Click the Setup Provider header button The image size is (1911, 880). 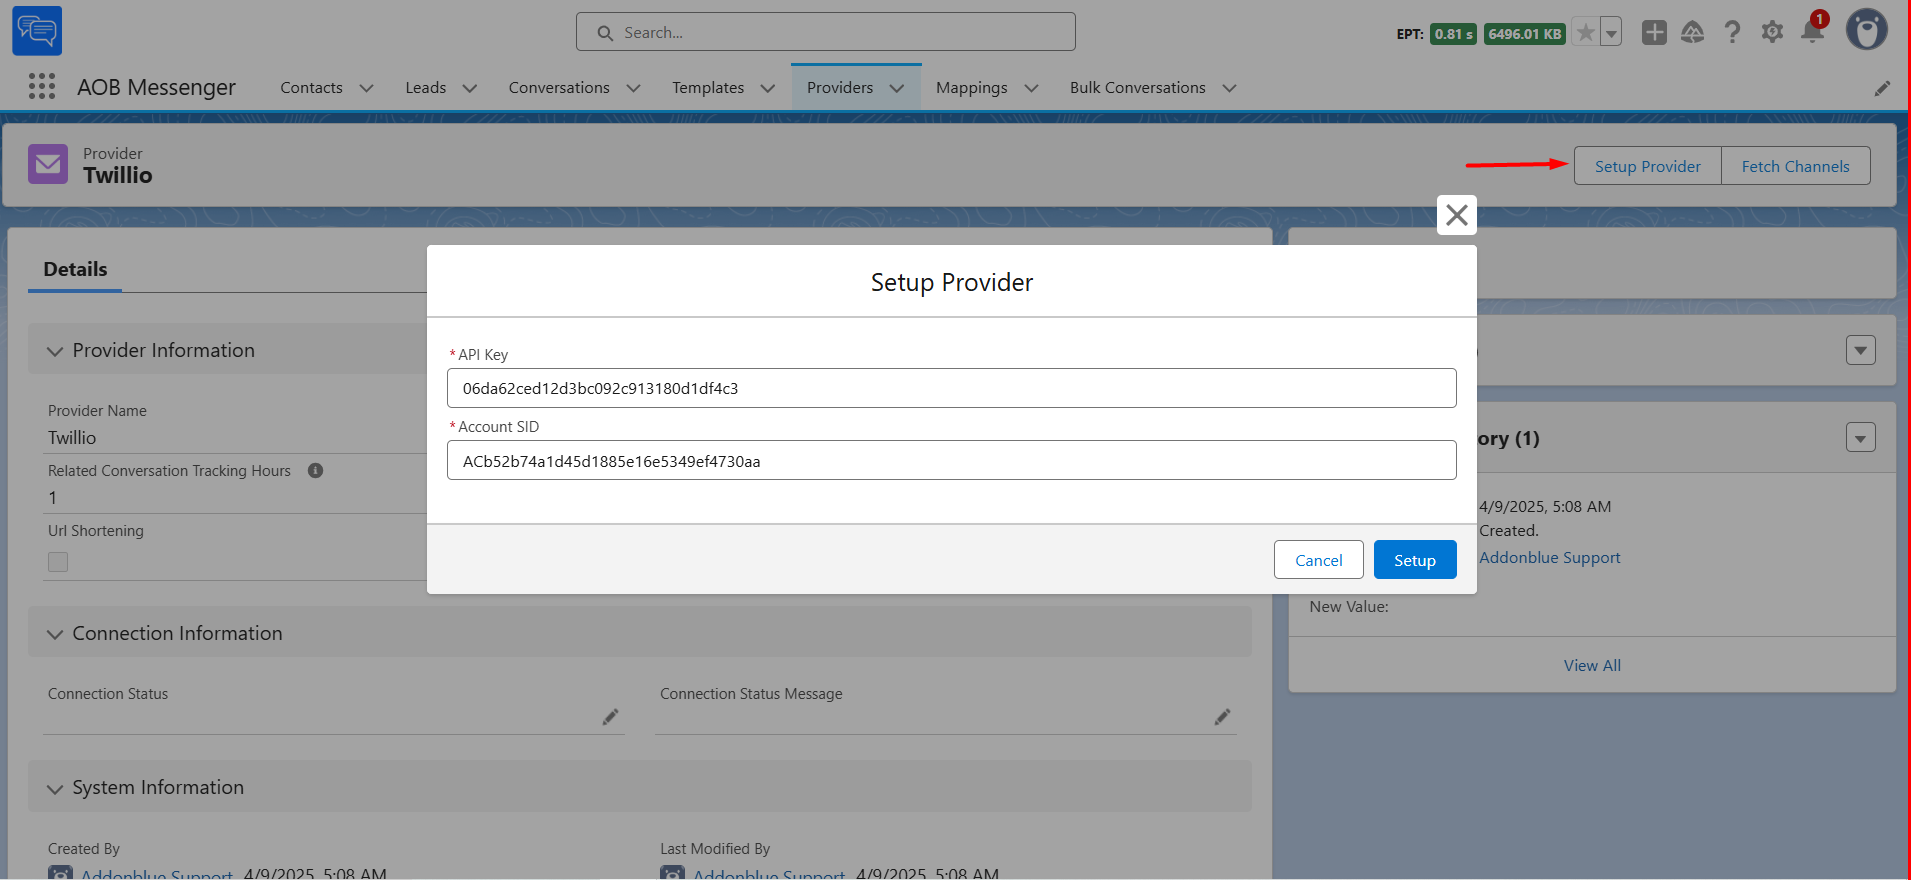1648,166
